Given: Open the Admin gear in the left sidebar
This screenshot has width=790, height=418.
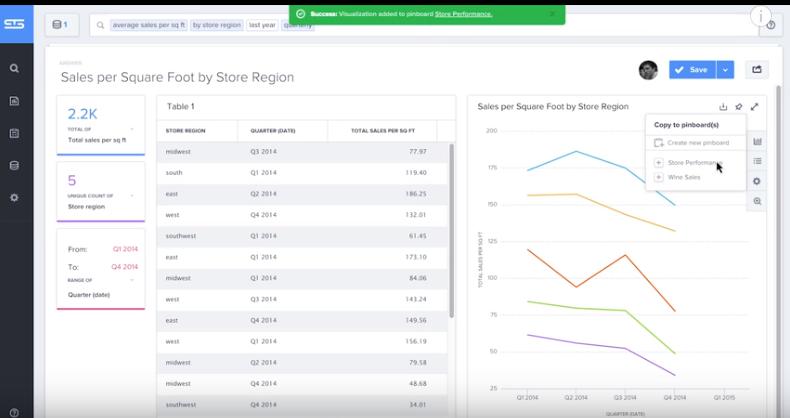Looking at the screenshot, I should [14, 198].
